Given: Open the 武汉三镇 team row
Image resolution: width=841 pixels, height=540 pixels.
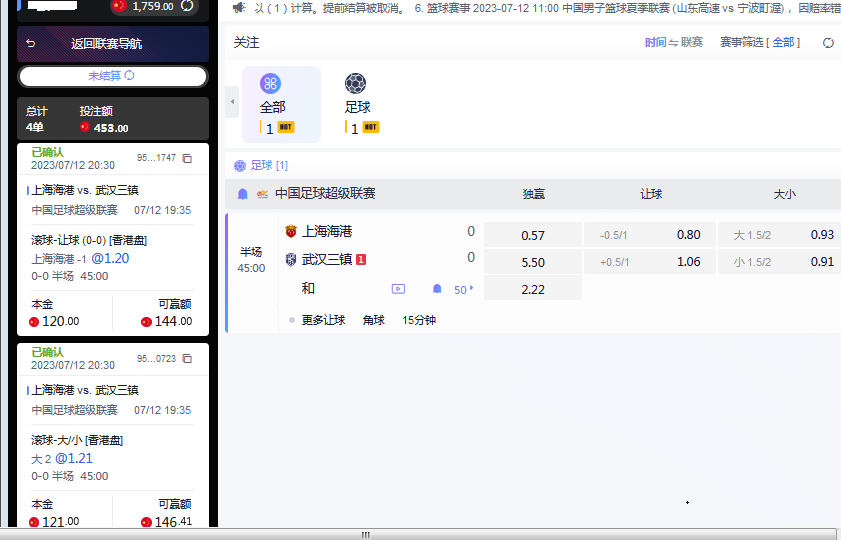Looking at the screenshot, I should [327, 260].
